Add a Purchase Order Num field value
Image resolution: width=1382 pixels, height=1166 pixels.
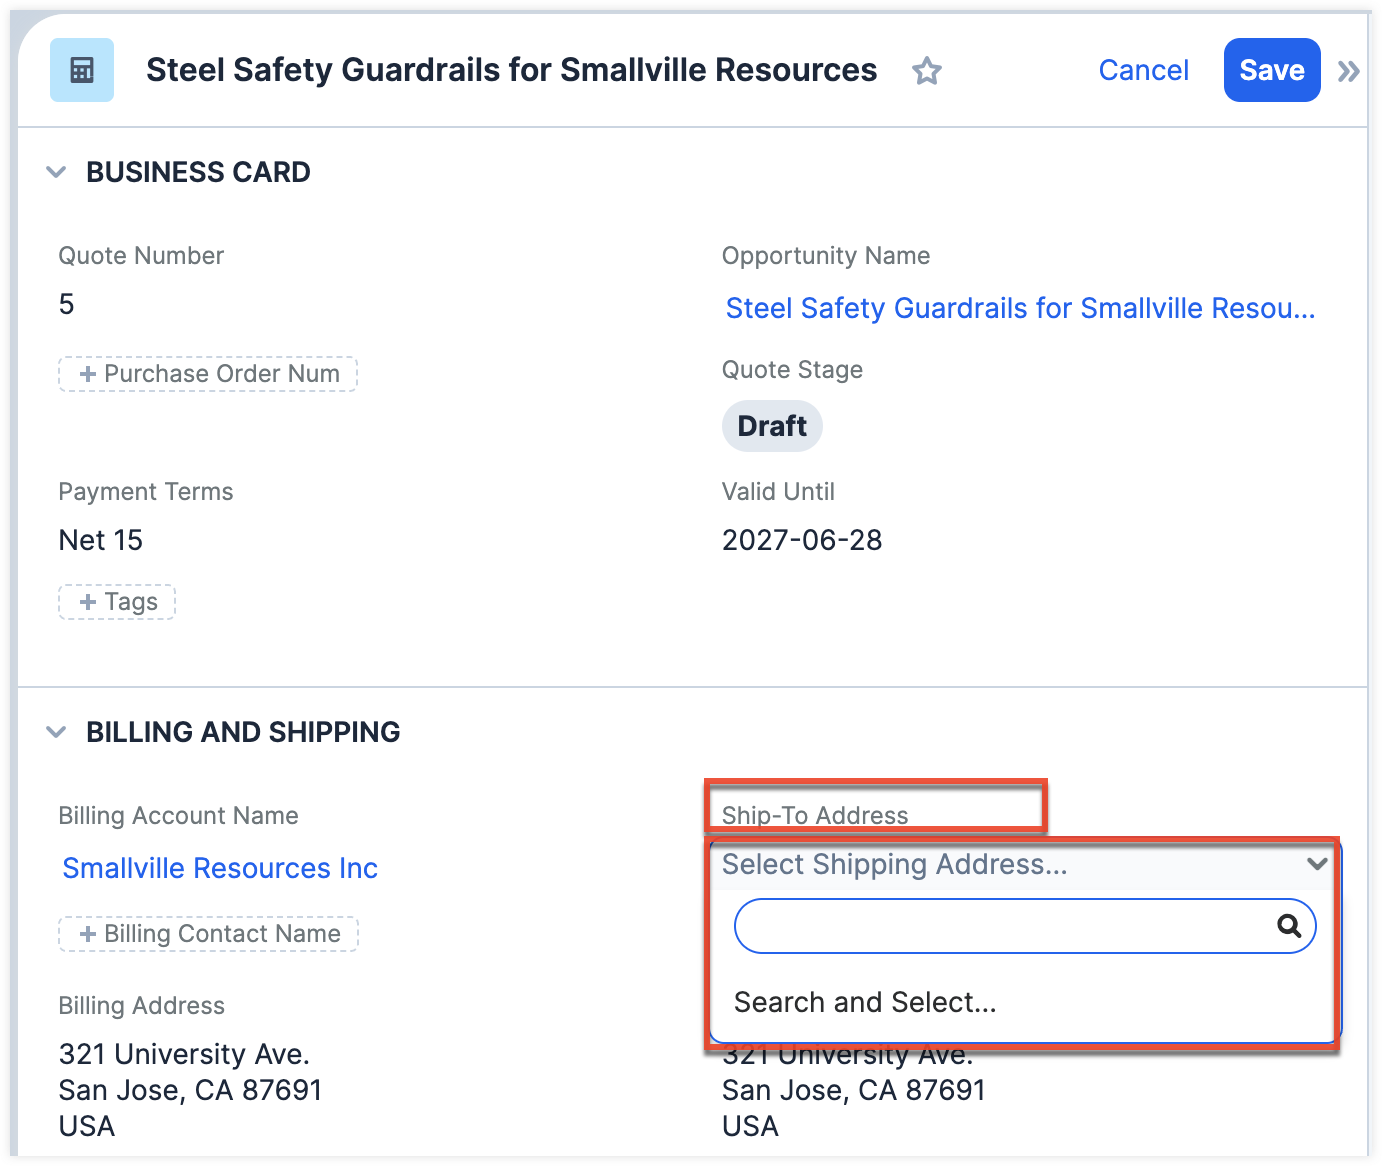pyautogui.click(x=208, y=374)
